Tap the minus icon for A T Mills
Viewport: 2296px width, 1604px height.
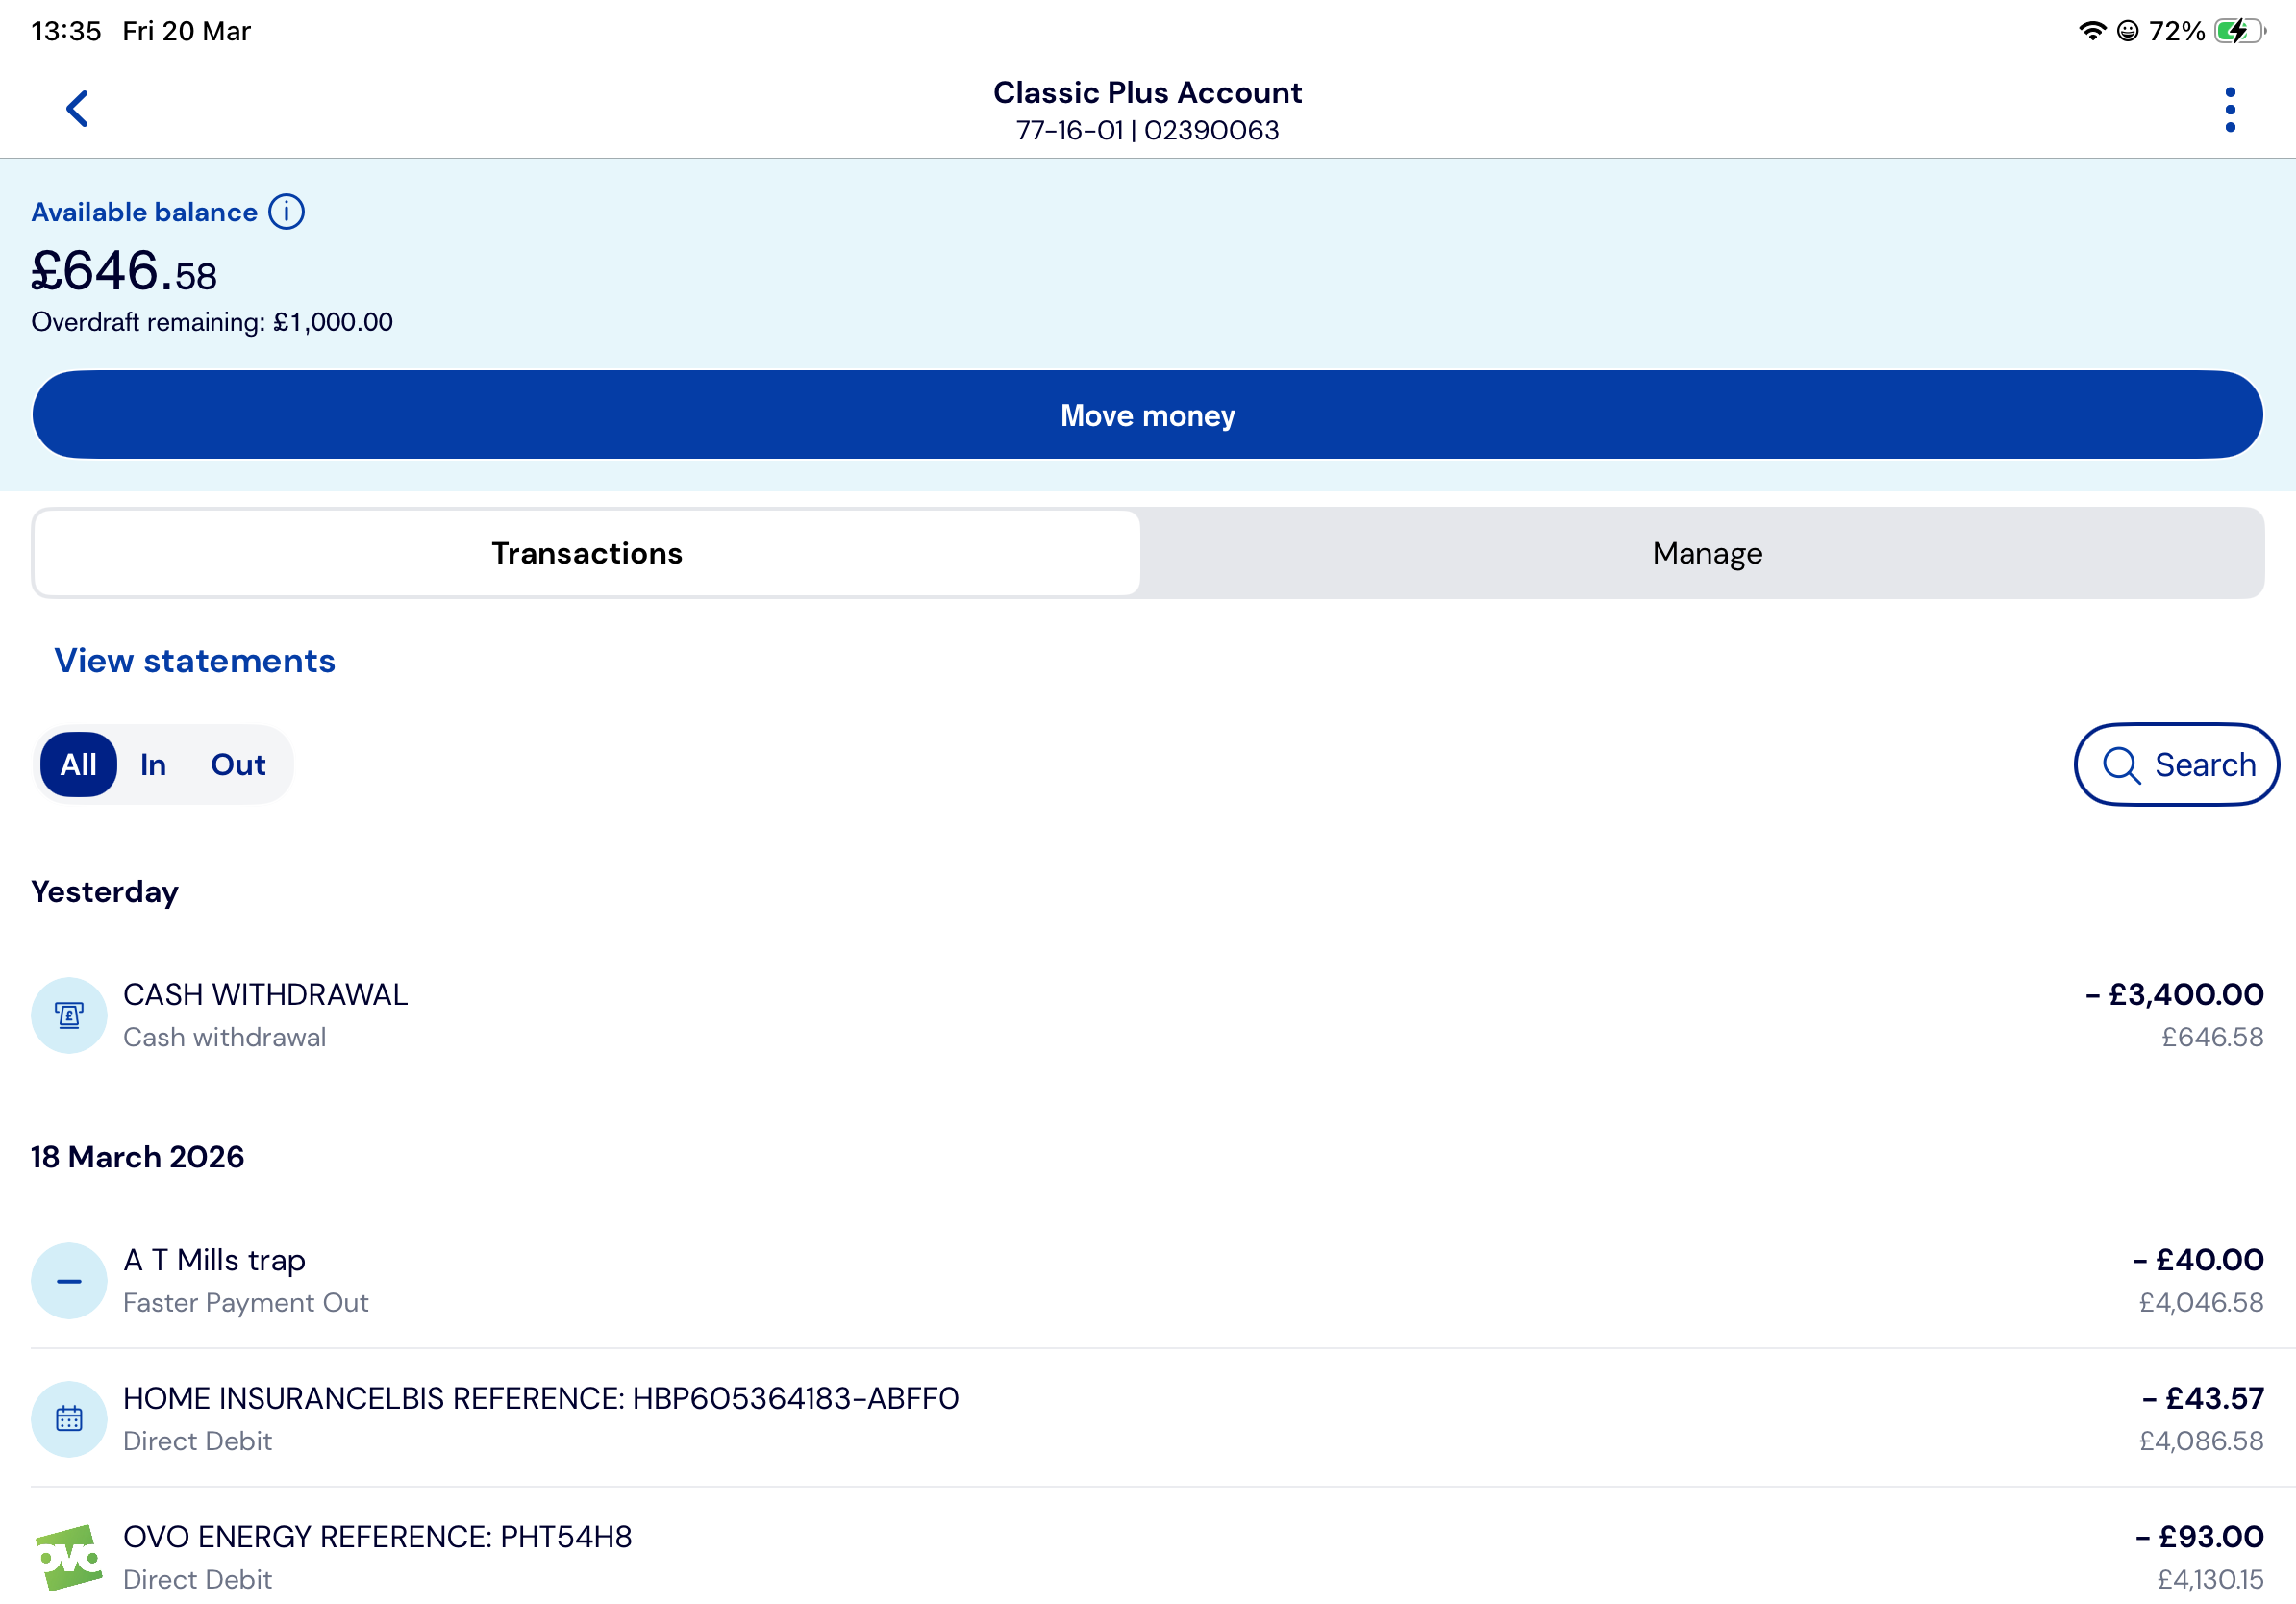pos(69,1281)
